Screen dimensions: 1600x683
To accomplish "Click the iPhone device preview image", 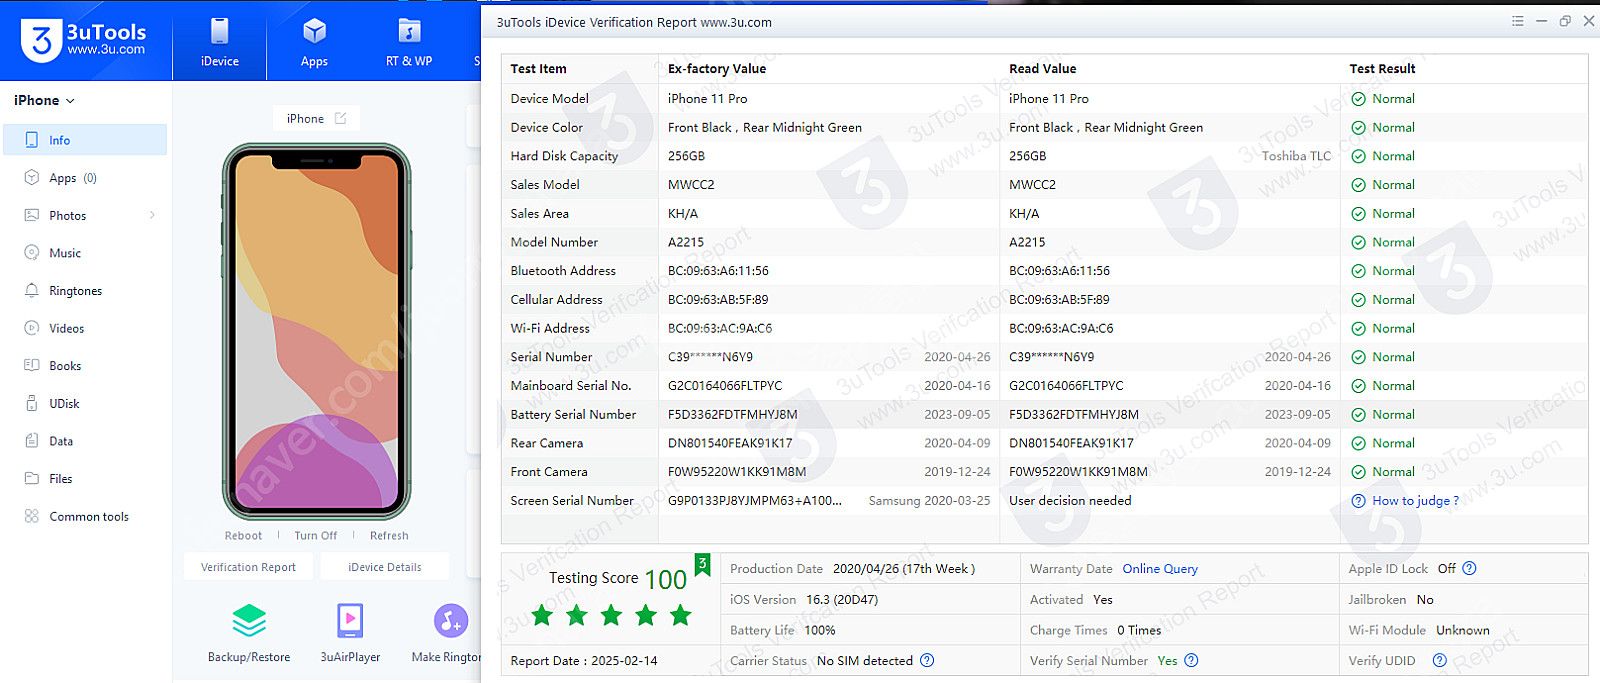I will (317, 332).
